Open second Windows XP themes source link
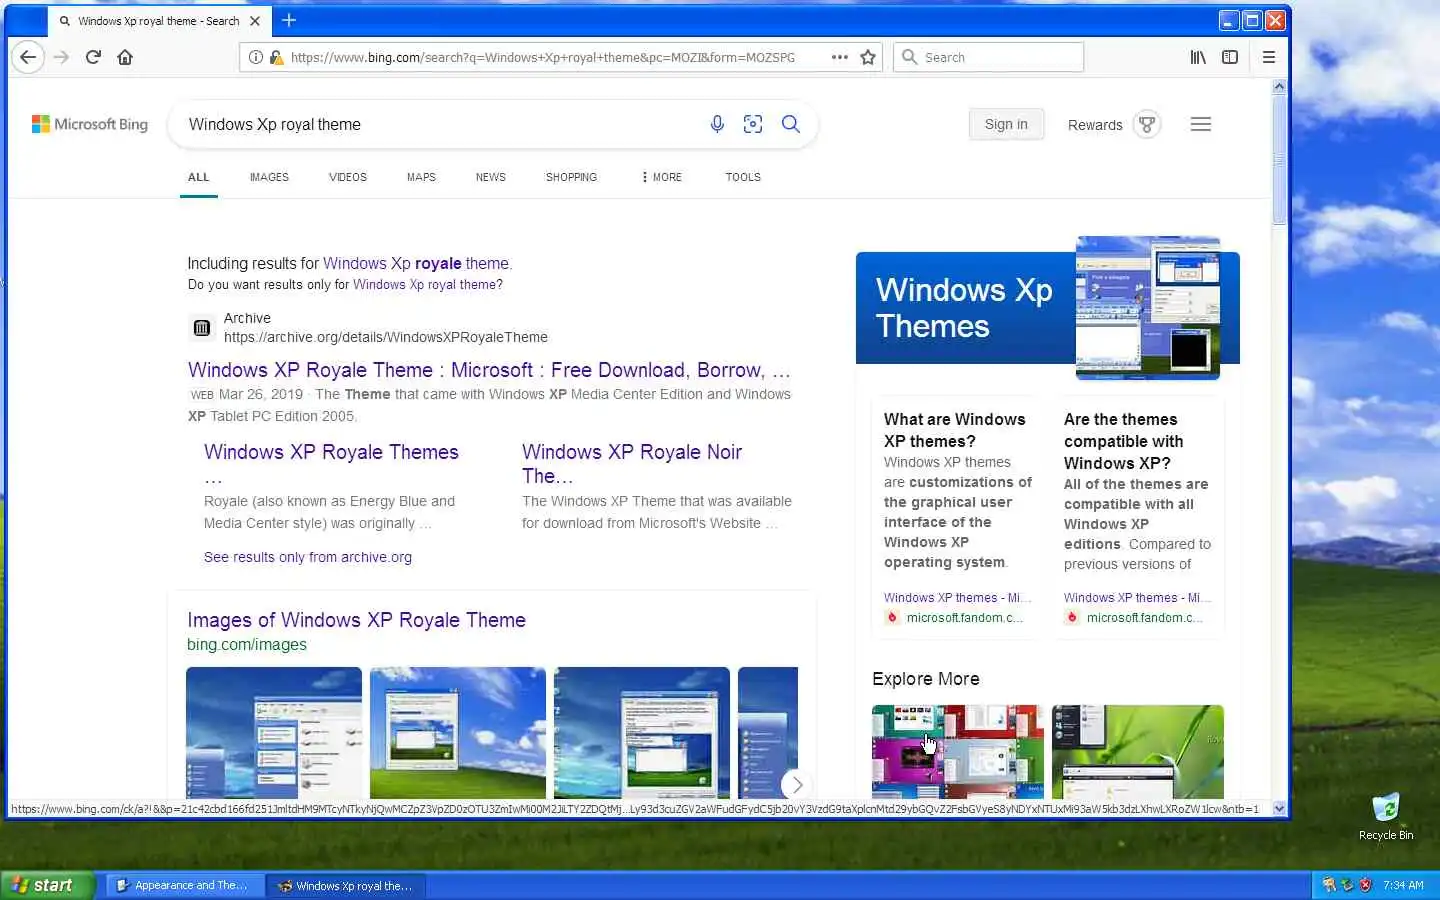1440x900 pixels. 1137,597
